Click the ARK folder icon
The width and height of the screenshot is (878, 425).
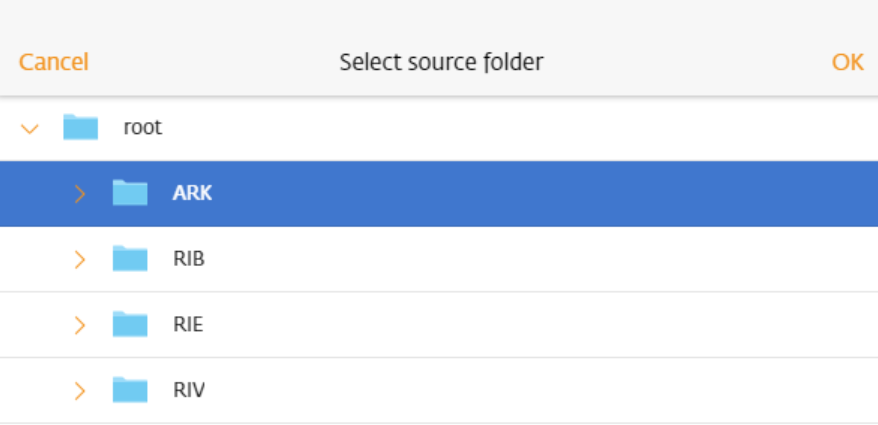(x=130, y=193)
